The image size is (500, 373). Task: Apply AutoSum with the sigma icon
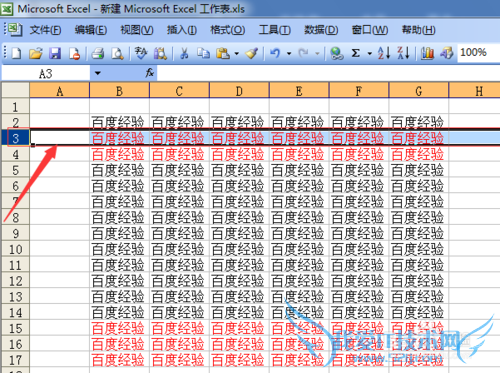pos(356,53)
